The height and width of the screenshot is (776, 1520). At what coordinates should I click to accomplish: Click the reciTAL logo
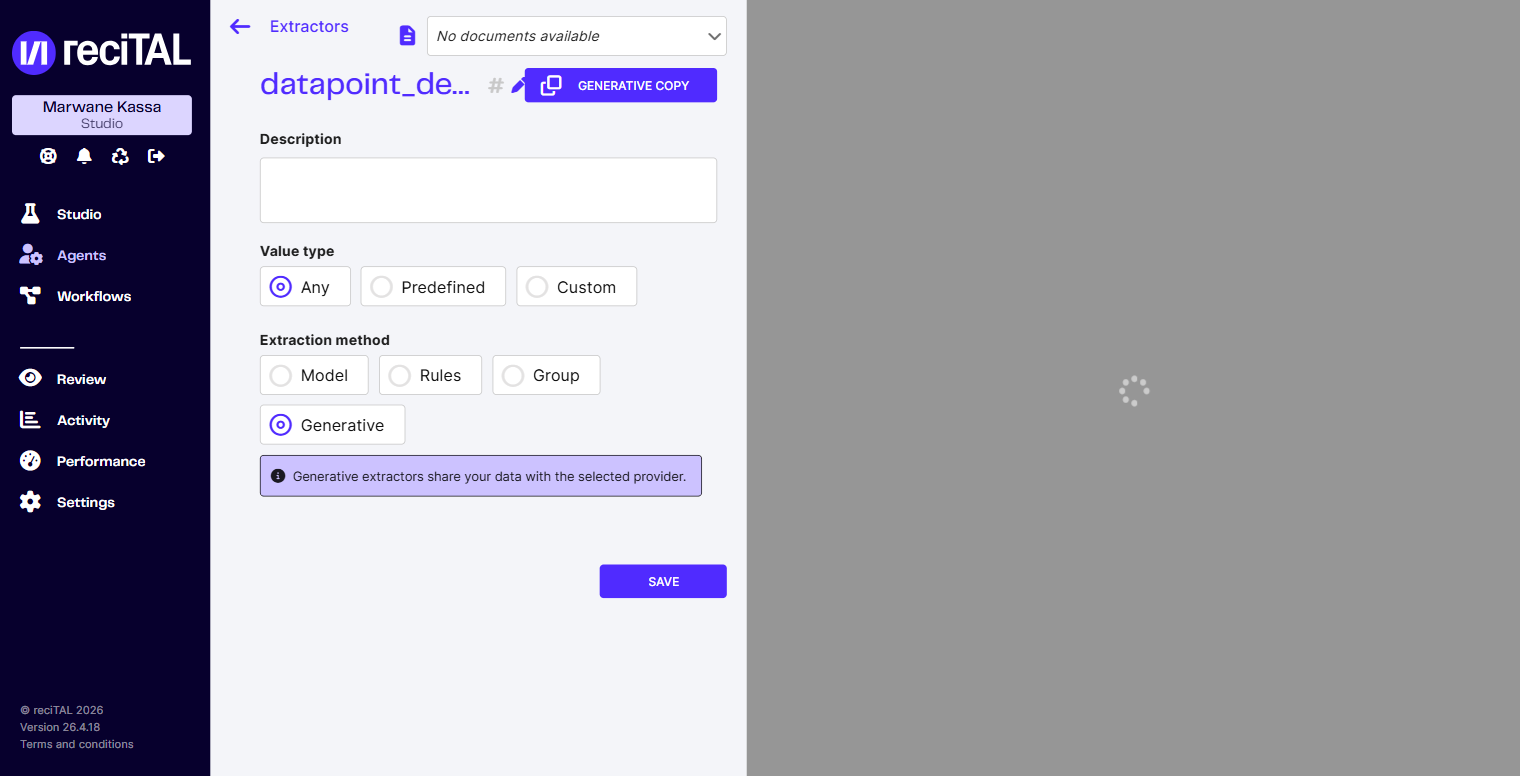pyautogui.click(x=101, y=51)
